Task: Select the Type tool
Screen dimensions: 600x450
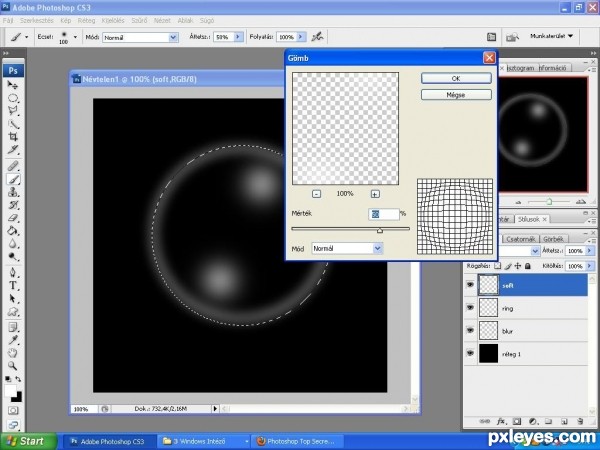Action: pos(13,285)
